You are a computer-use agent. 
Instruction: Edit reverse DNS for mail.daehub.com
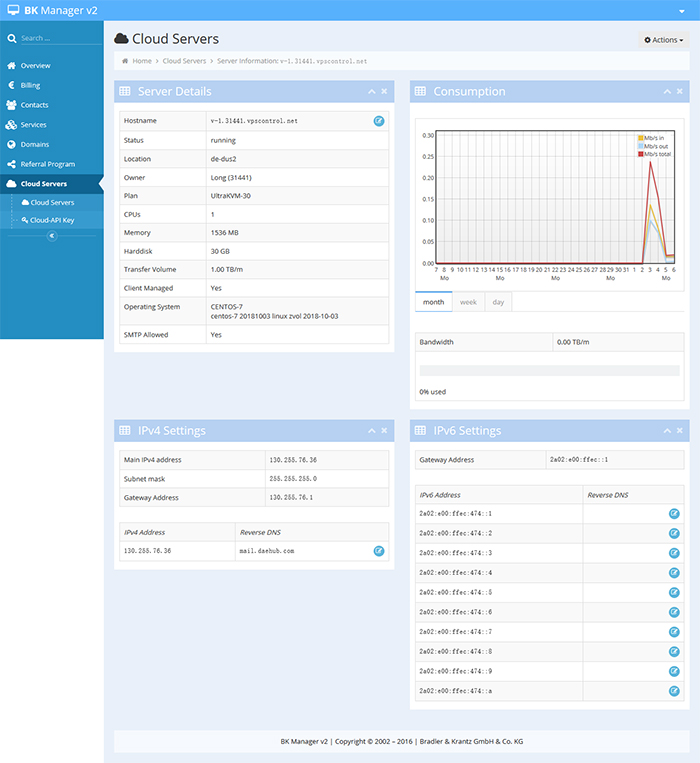(x=378, y=551)
